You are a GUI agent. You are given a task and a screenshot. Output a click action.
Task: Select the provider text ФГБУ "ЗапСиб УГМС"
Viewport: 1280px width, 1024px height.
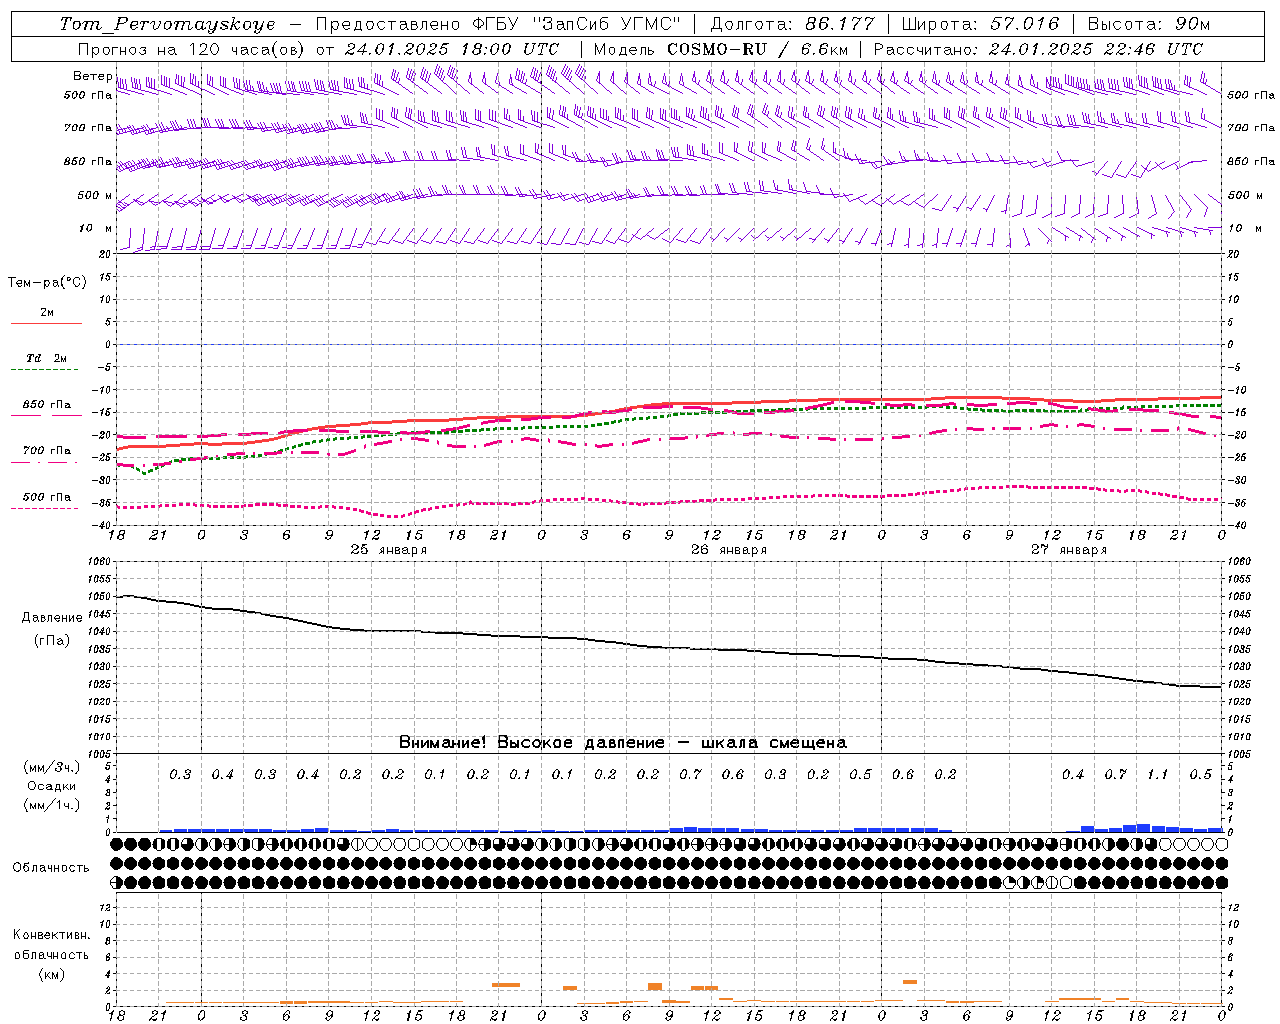[x=576, y=24]
